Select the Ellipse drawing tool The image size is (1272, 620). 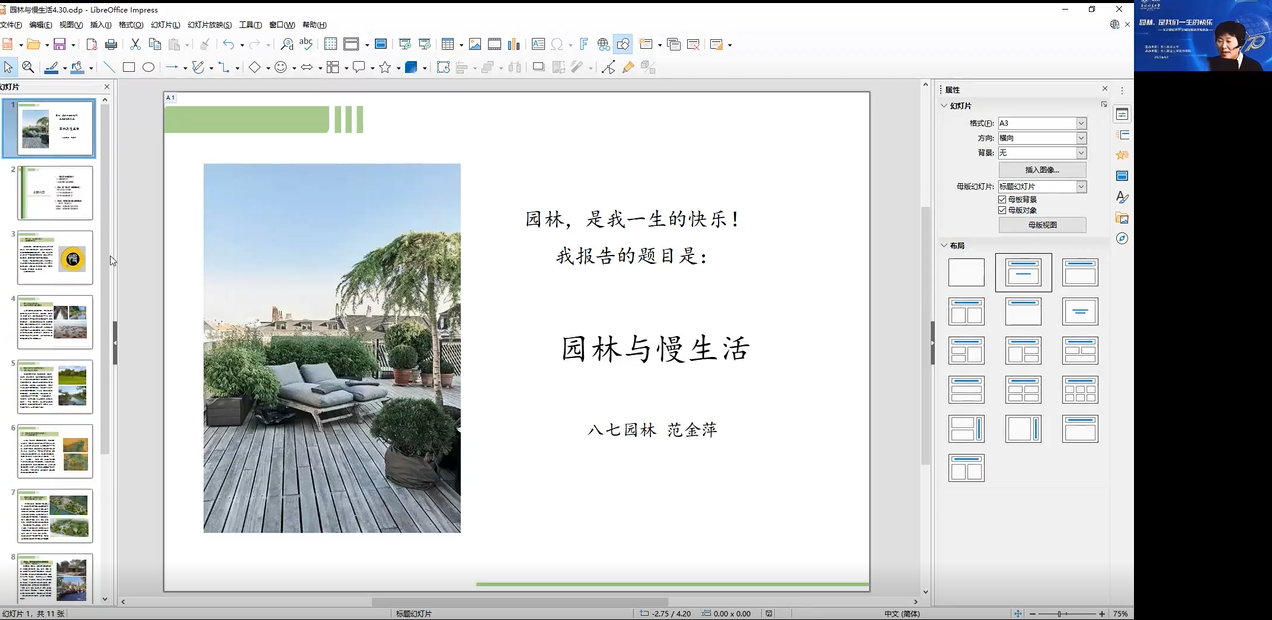(x=148, y=67)
